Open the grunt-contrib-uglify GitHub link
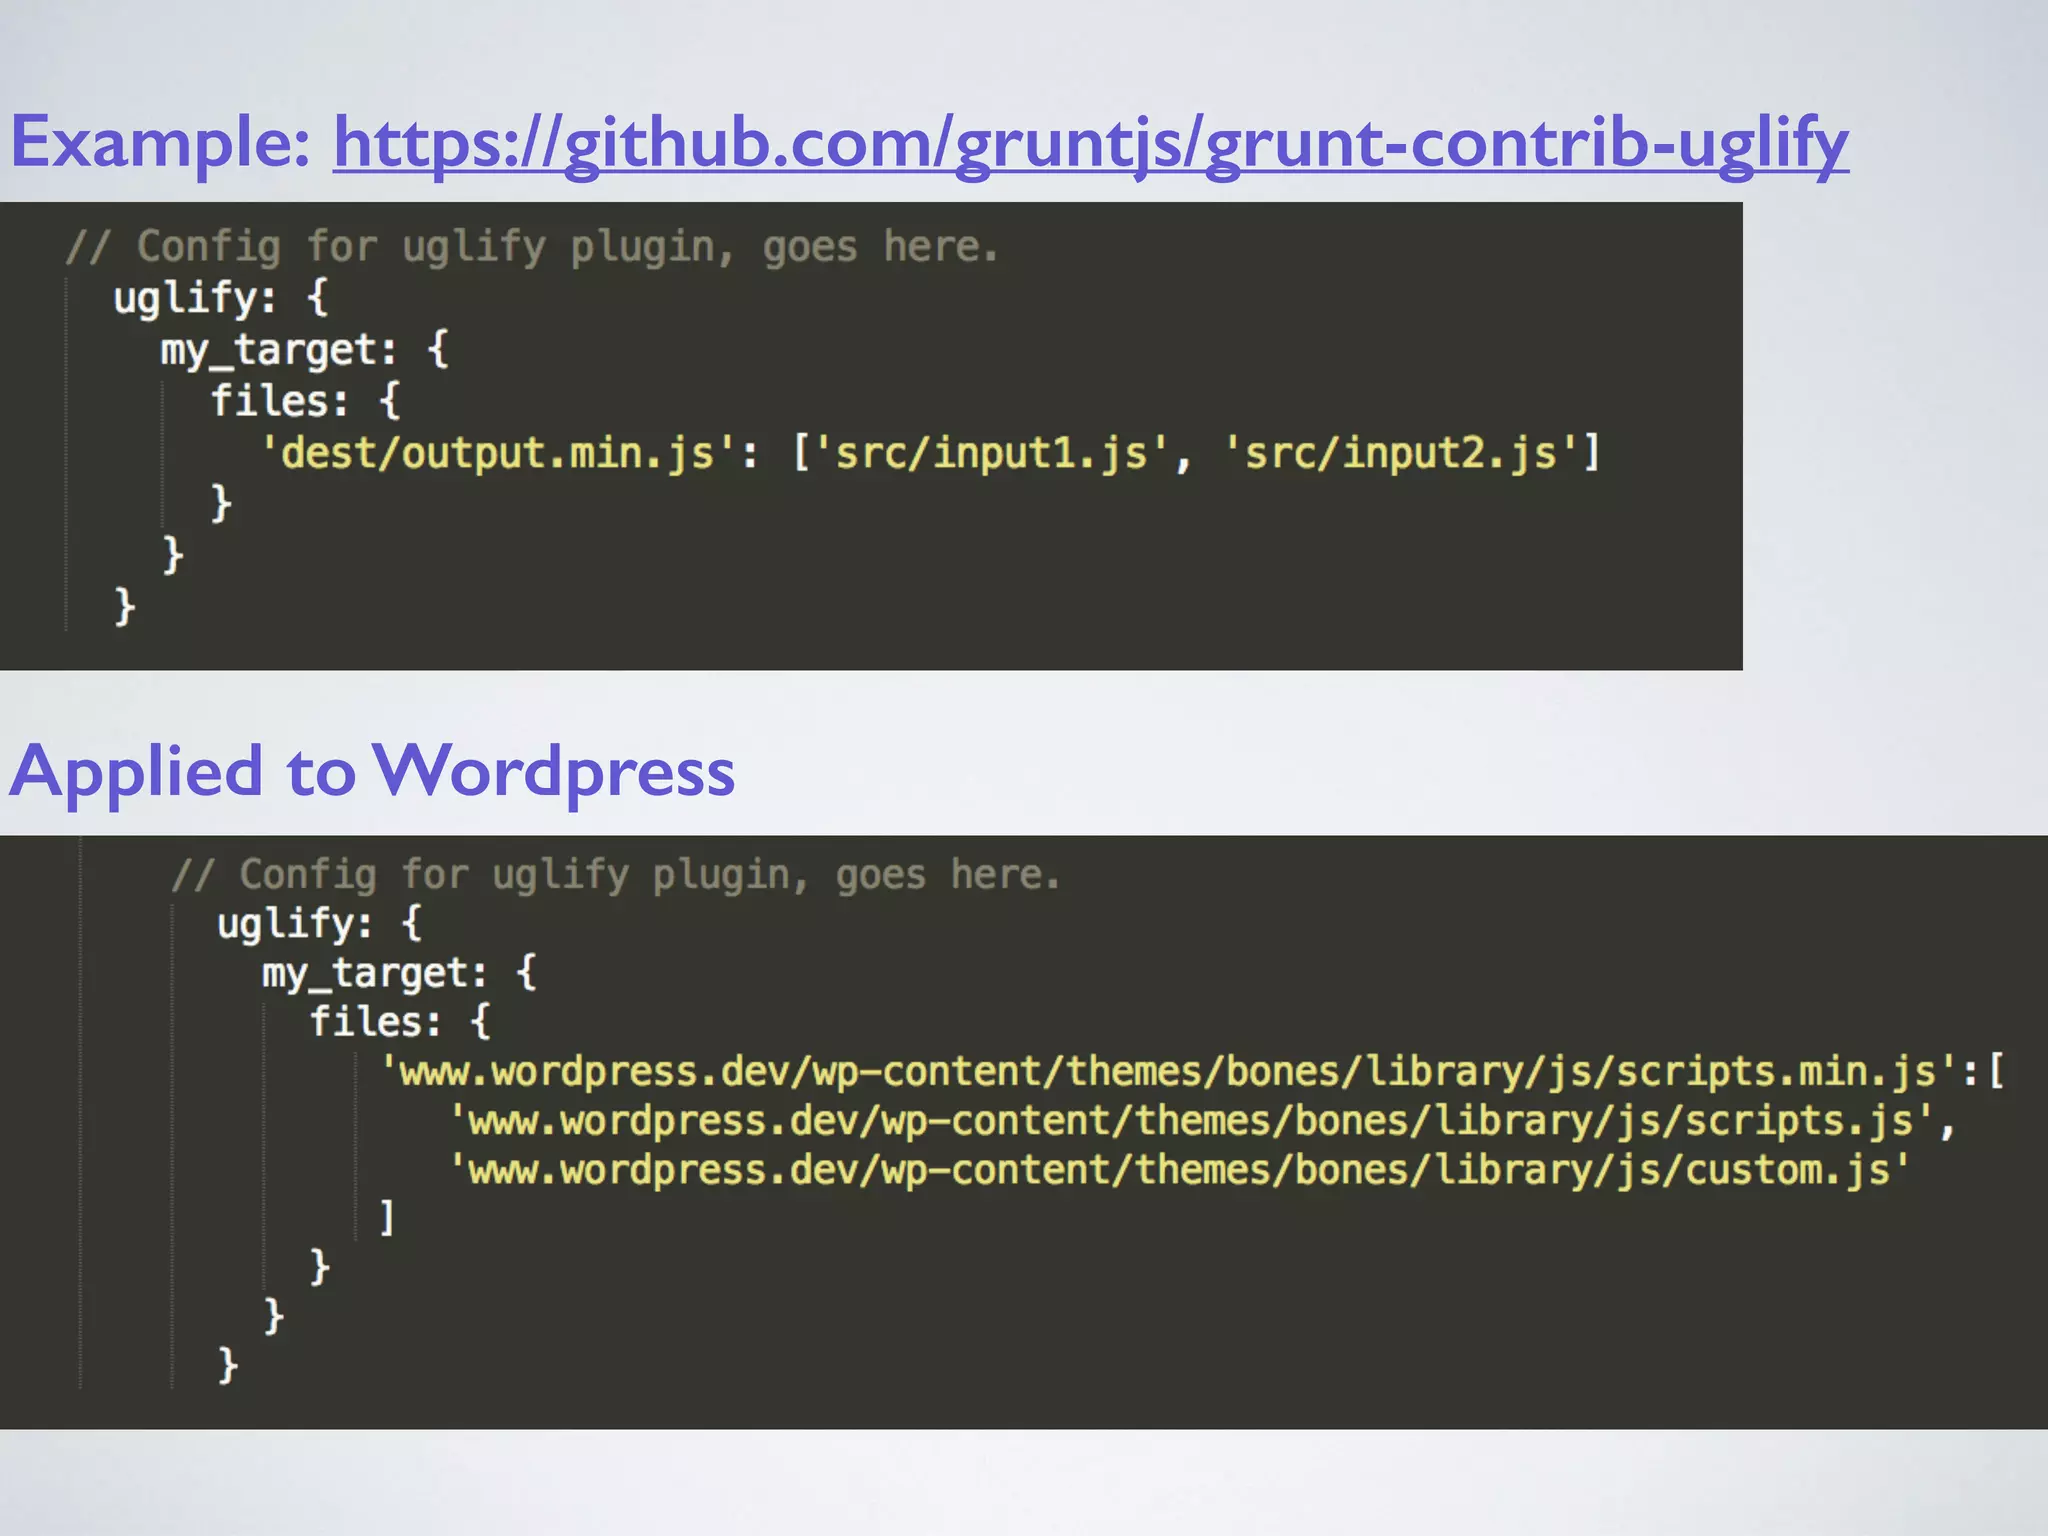Viewport: 2048px width, 1536px height. point(1091,144)
